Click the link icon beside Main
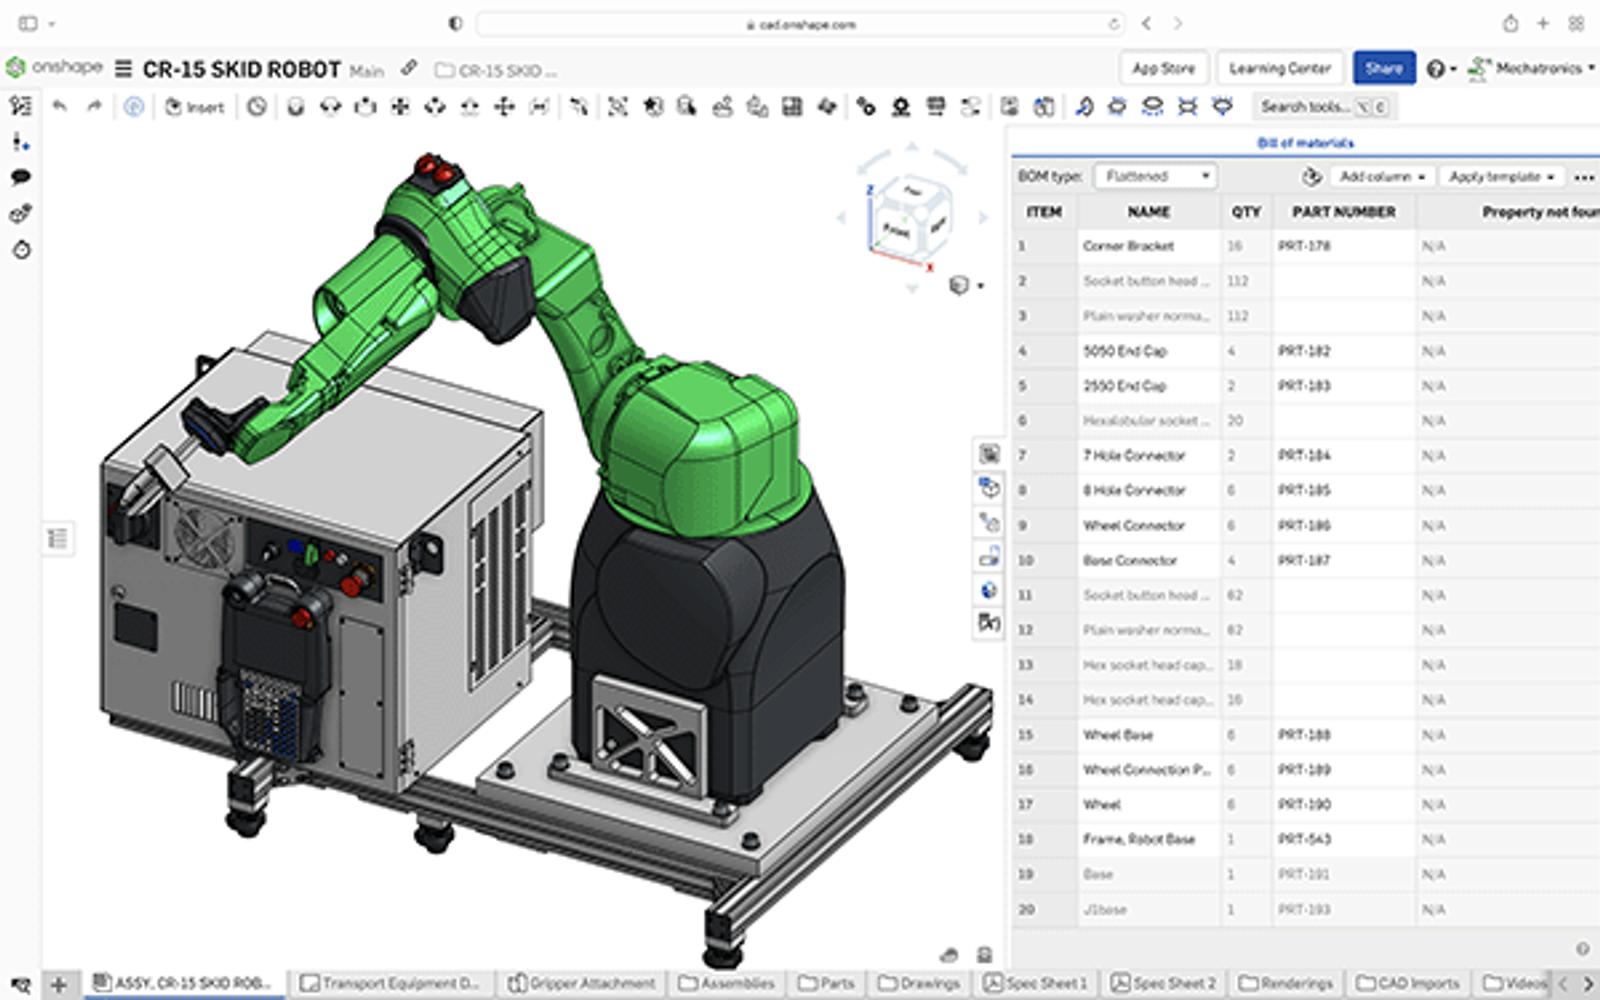 pyautogui.click(x=409, y=69)
